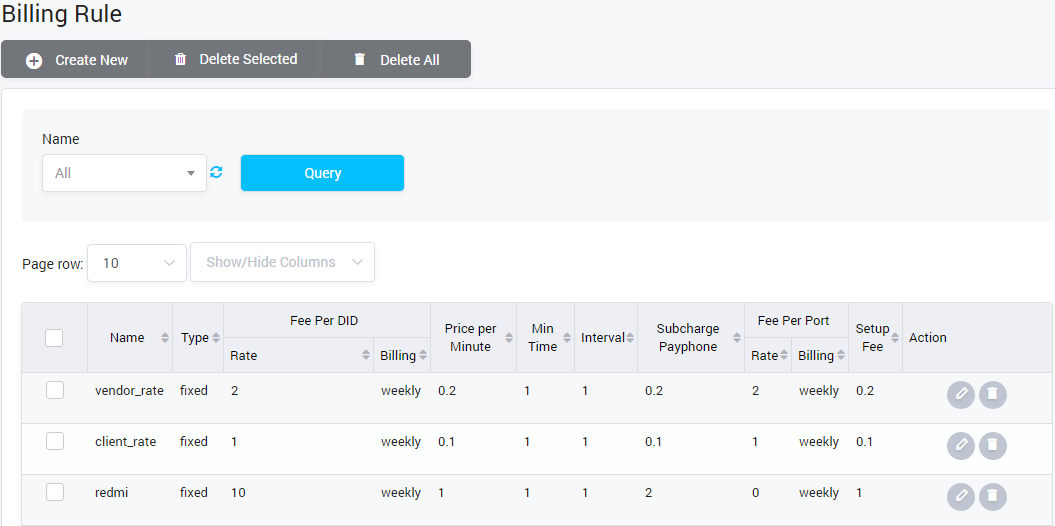Click Create New button
This screenshot has height=526, width=1055.
pos(76,60)
